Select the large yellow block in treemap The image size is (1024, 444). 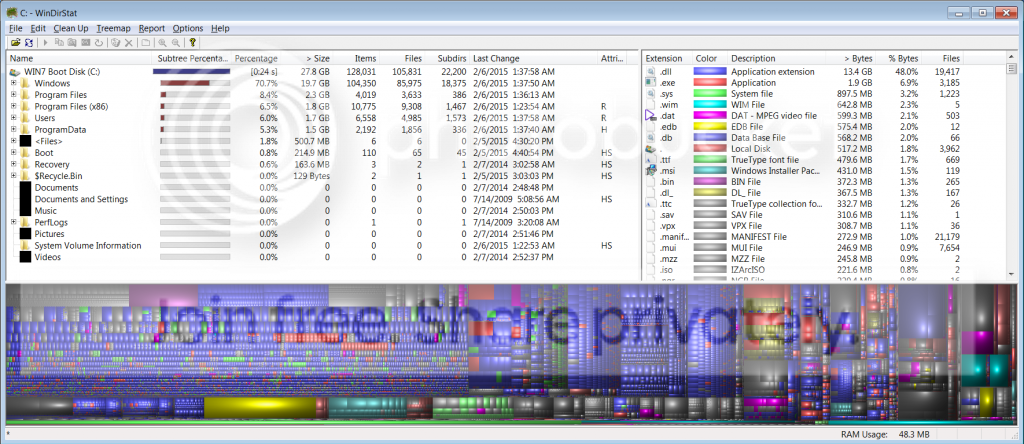[259, 407]
